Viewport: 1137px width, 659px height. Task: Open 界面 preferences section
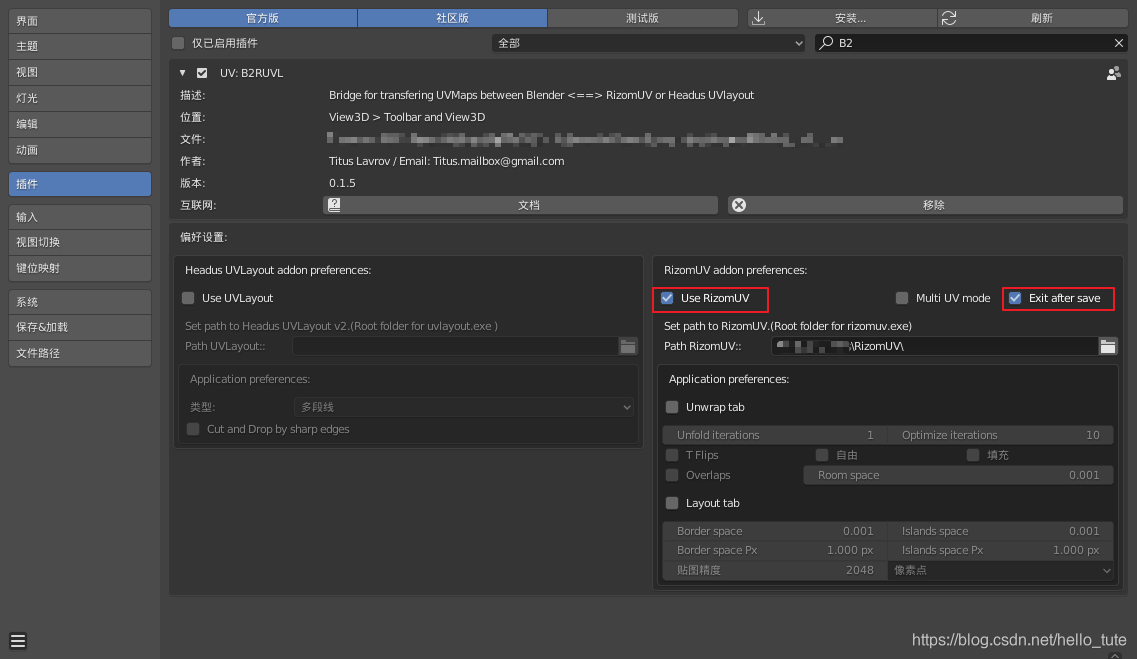(80, 21)
